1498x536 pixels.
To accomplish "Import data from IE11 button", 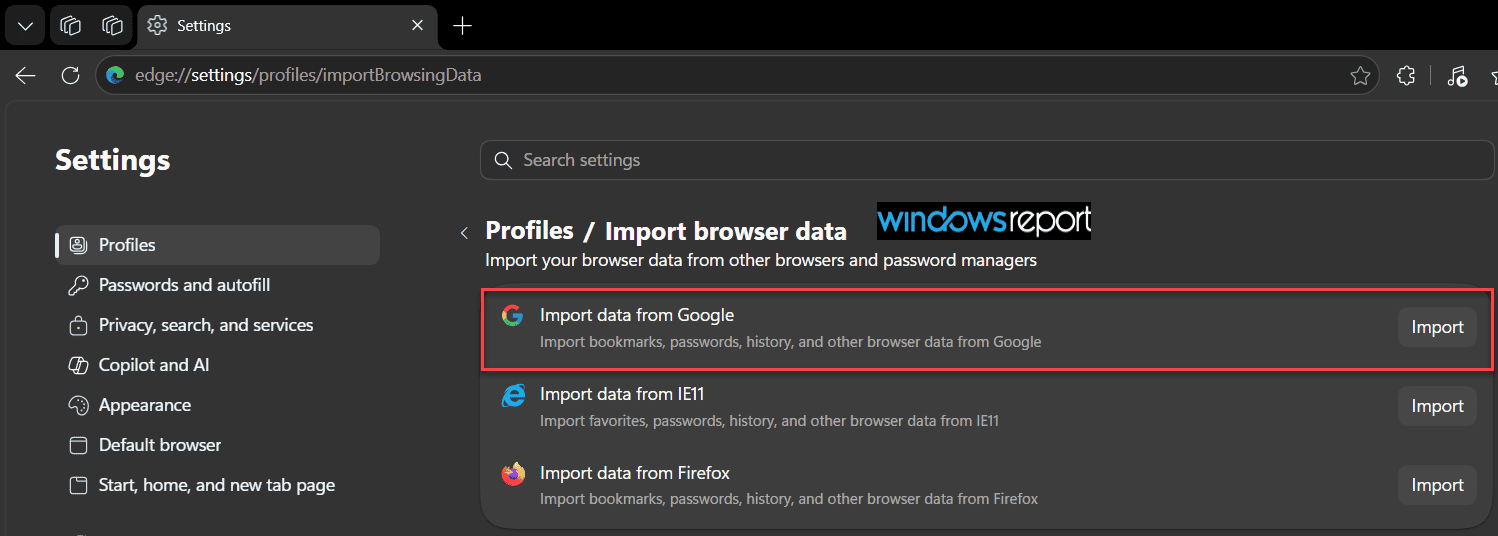I will point(1437,406).
